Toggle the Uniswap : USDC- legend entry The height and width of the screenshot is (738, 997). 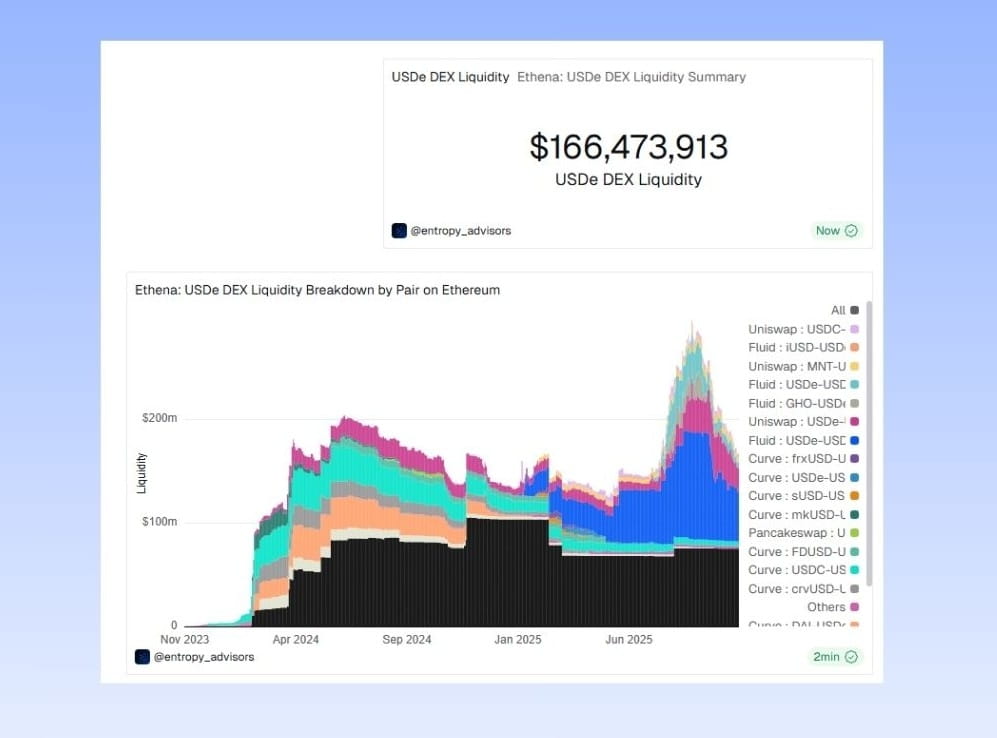[x=804, y=329]
